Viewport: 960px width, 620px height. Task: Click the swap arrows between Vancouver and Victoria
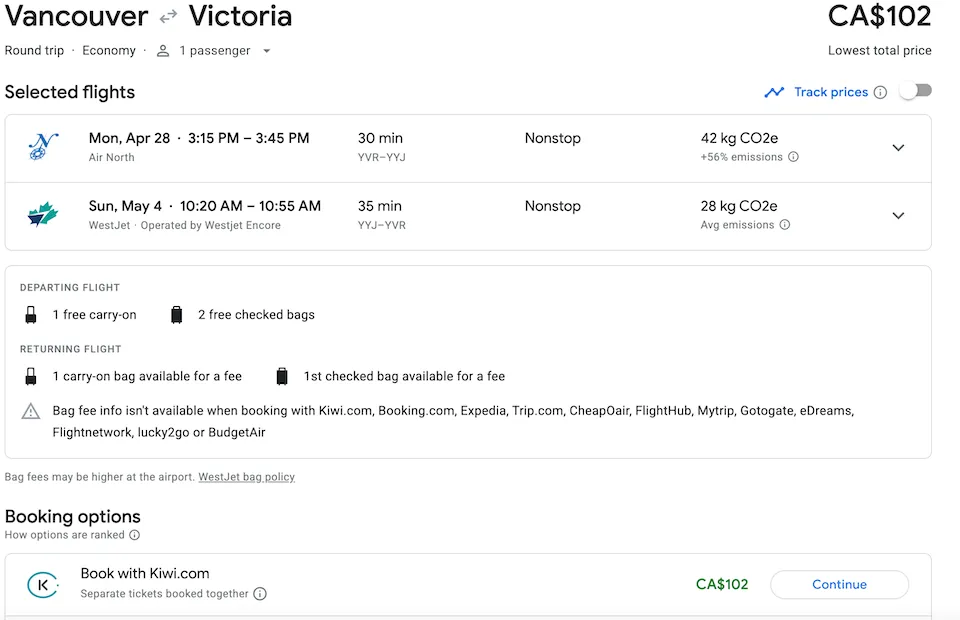coord(168,17)
